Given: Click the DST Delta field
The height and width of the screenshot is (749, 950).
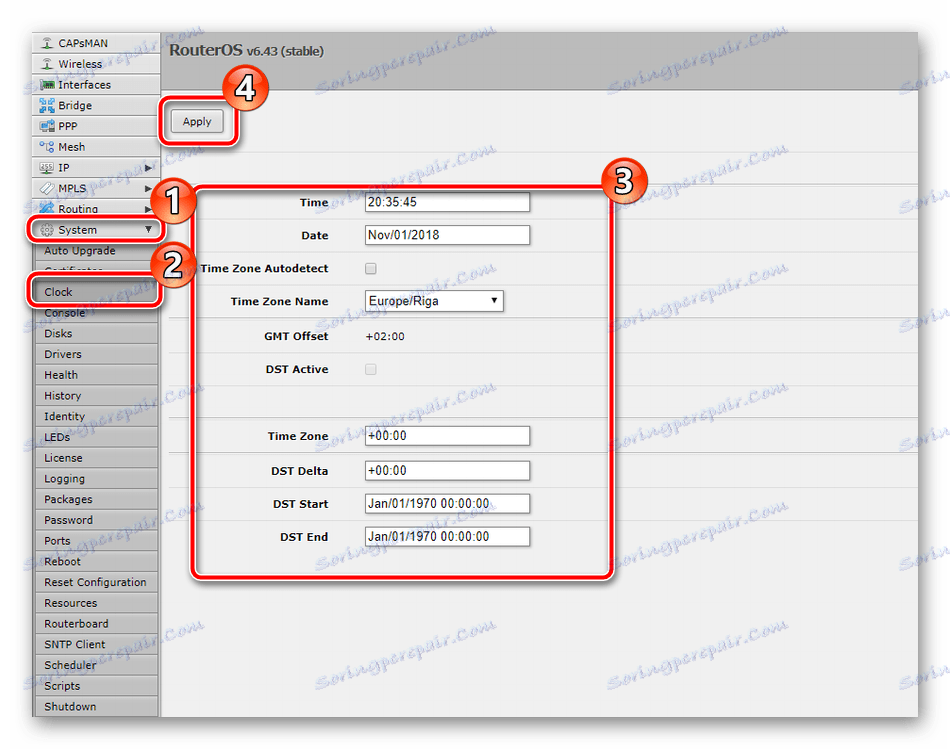Looking at the screenshot, I should click(x=447, y=471).
